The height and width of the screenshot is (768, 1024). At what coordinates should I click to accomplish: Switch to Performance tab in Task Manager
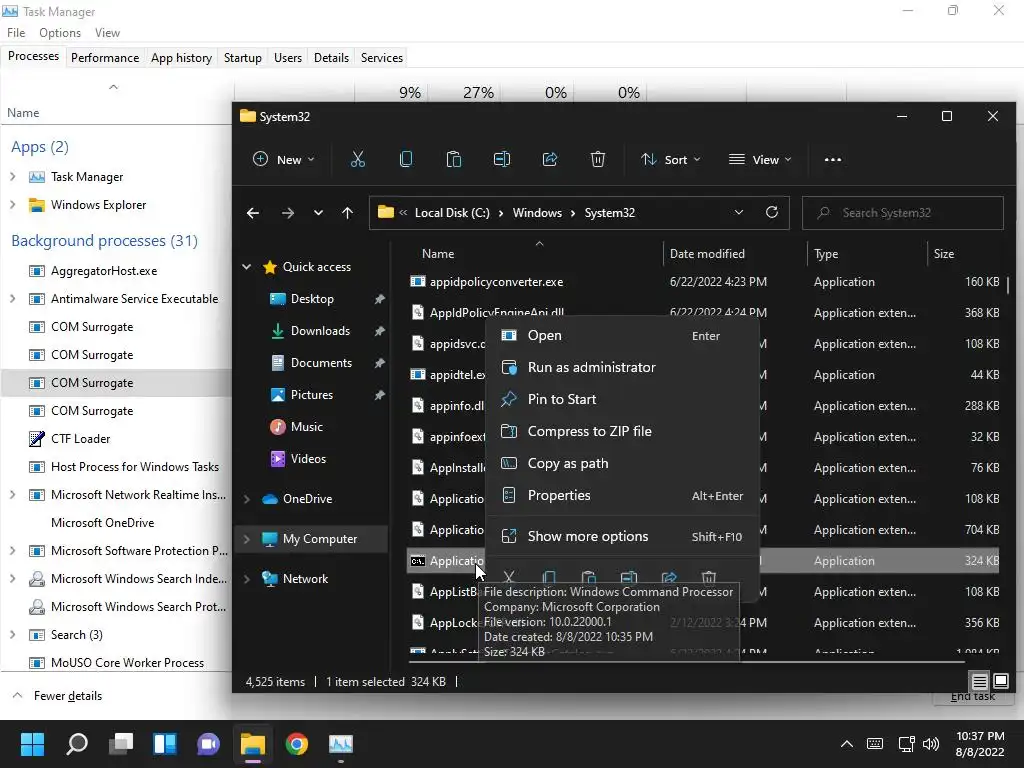104,57
